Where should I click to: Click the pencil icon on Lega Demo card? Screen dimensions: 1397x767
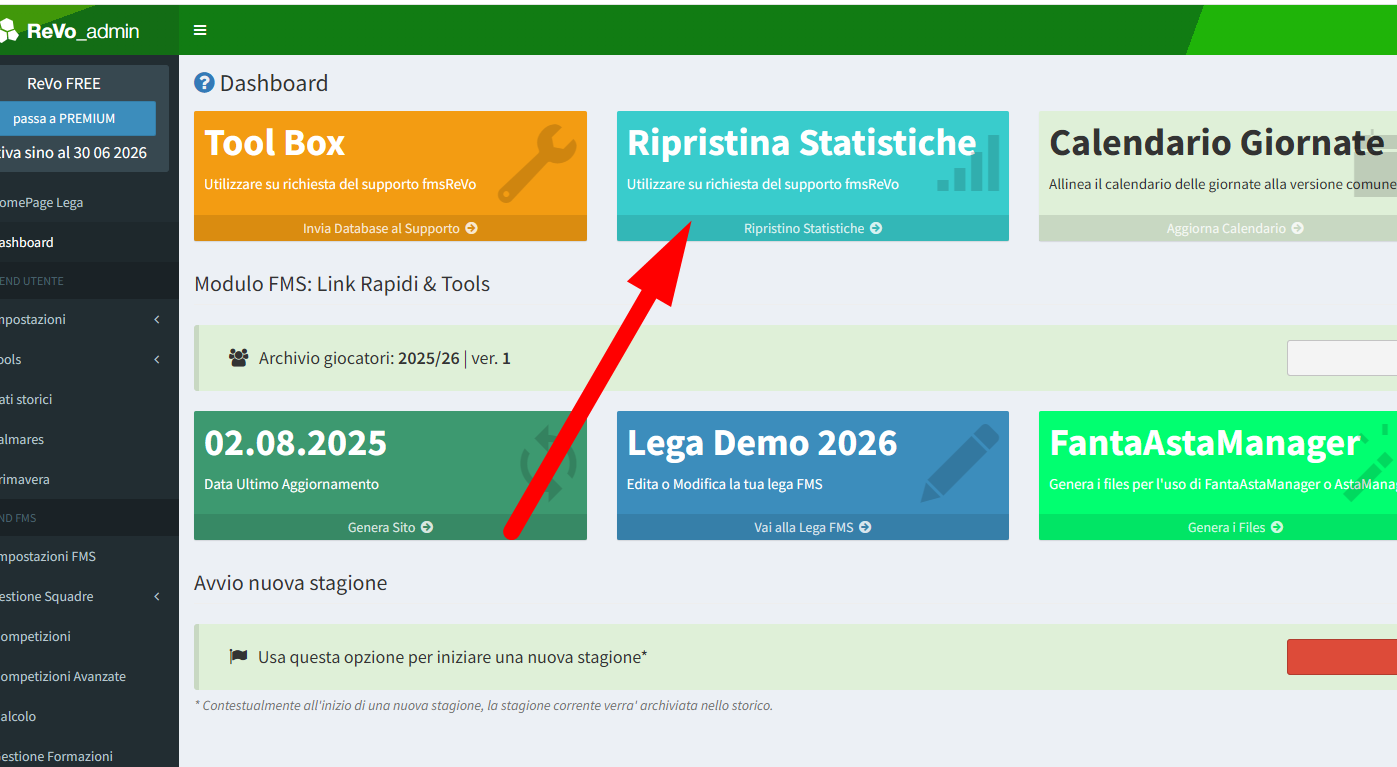pyautogui.click(x=959, y=463)
